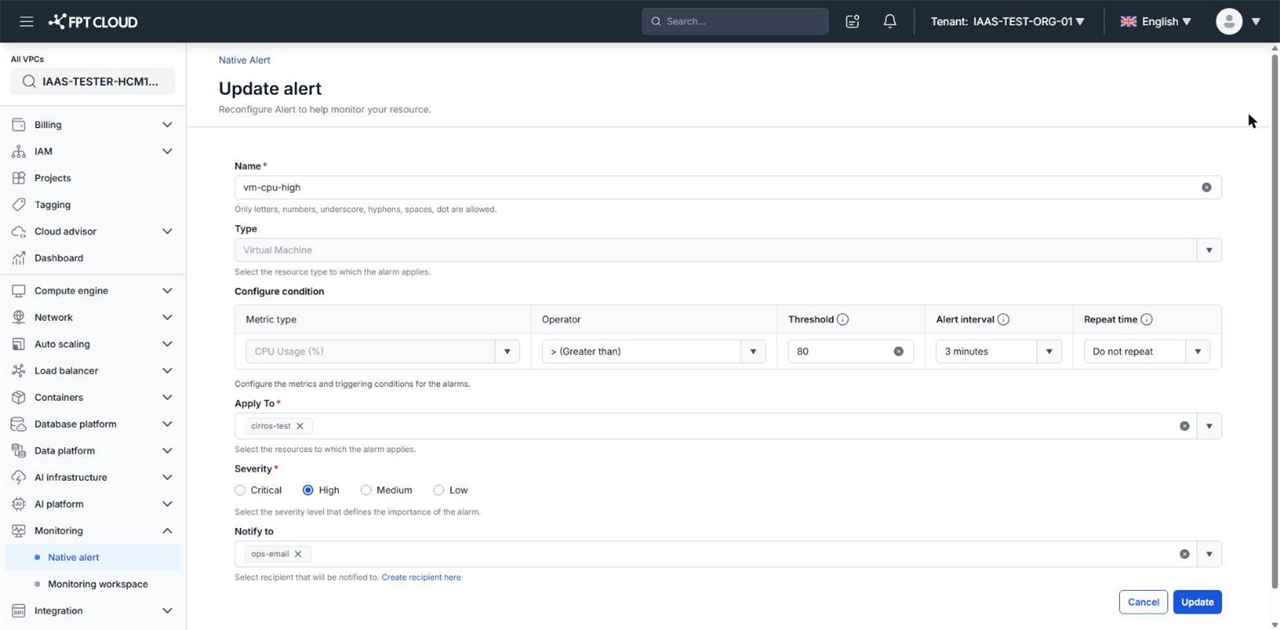Select Critical severity

pos(240,490)
